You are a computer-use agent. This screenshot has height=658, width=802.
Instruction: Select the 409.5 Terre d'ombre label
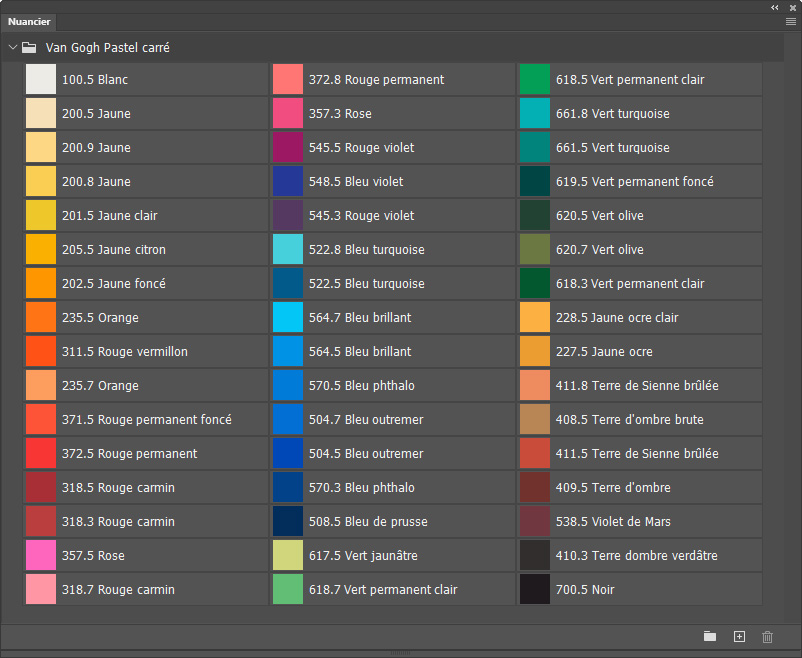click(x=613, y=488)
